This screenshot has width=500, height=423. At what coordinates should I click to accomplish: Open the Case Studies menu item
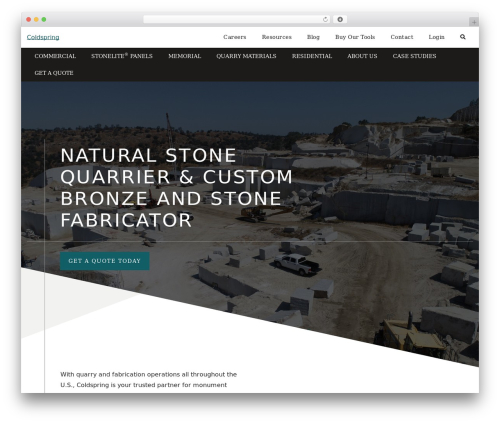coord(414,56)
